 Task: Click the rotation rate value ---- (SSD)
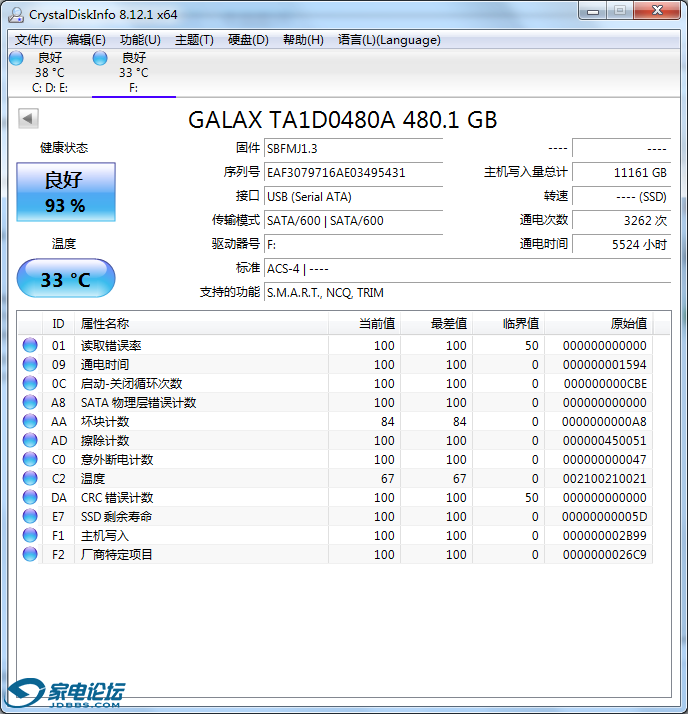(x=622, y=197)
